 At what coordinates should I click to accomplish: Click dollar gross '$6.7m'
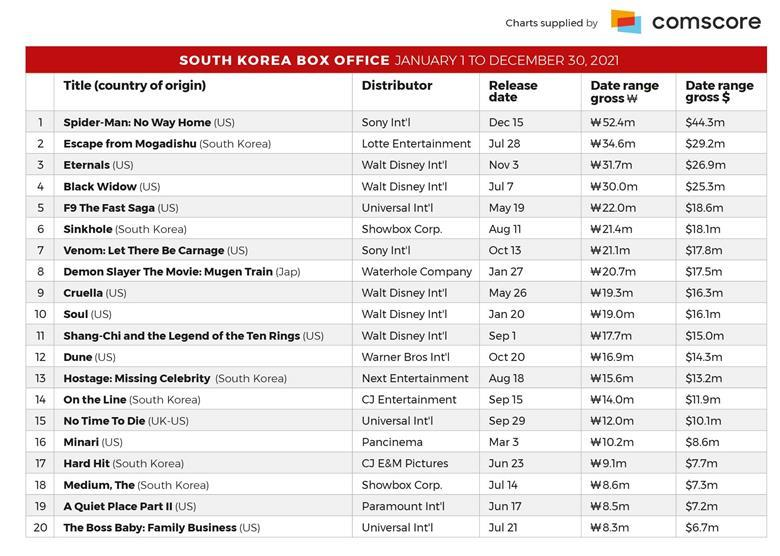(x=702, y=528)
